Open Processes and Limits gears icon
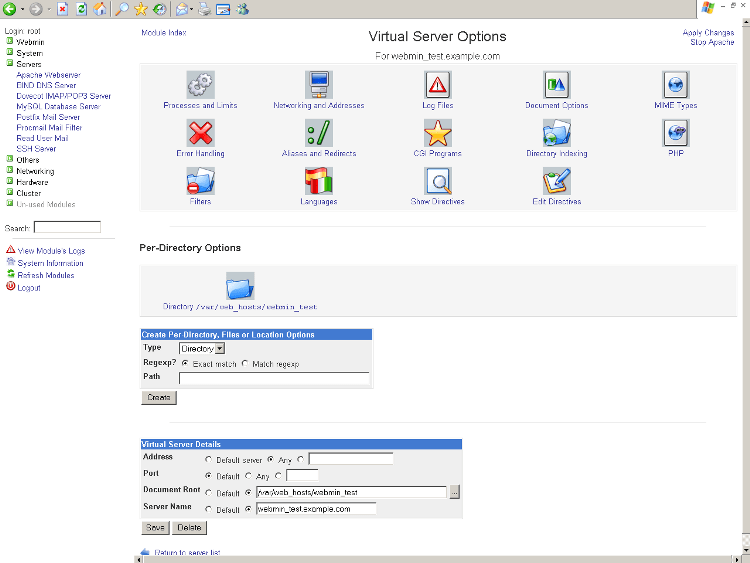The width and height of the screenshot is (750, 563). tap(200, 85)
